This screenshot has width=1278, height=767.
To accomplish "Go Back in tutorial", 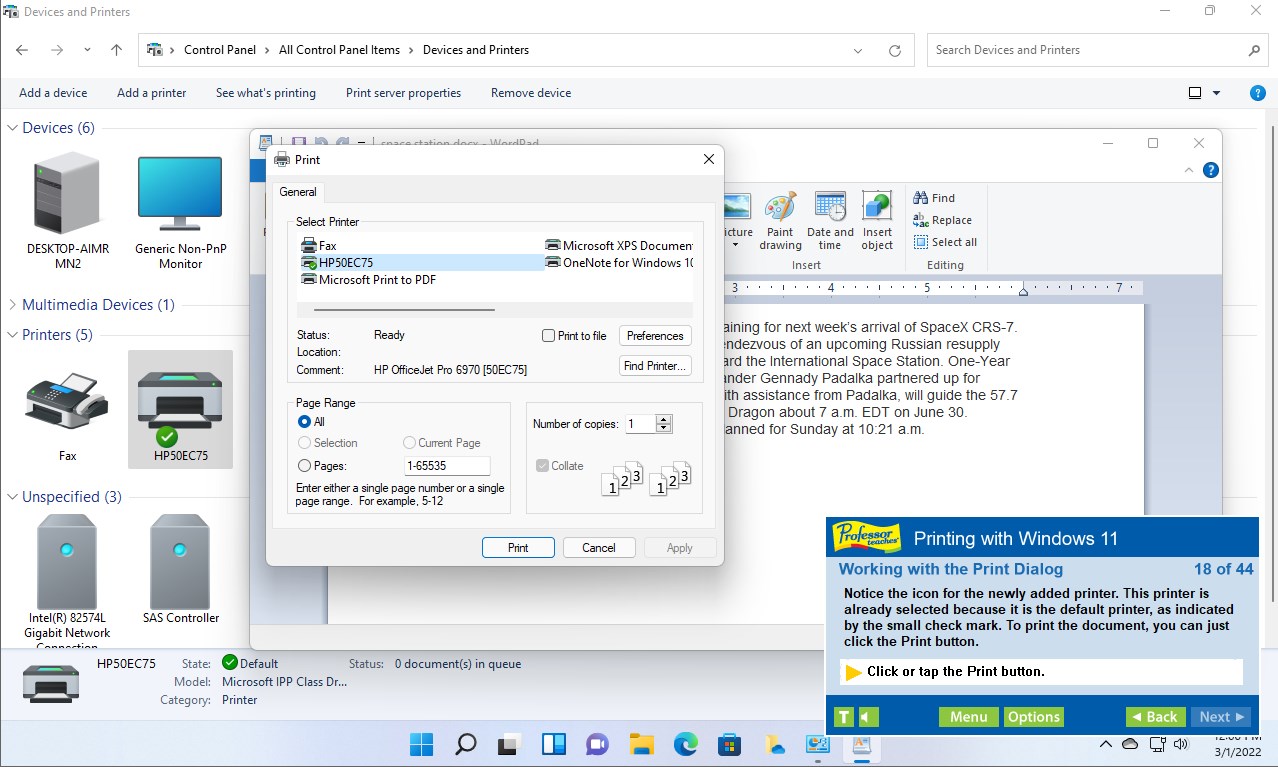I will pyautogui.click(x=1155, y=717).
